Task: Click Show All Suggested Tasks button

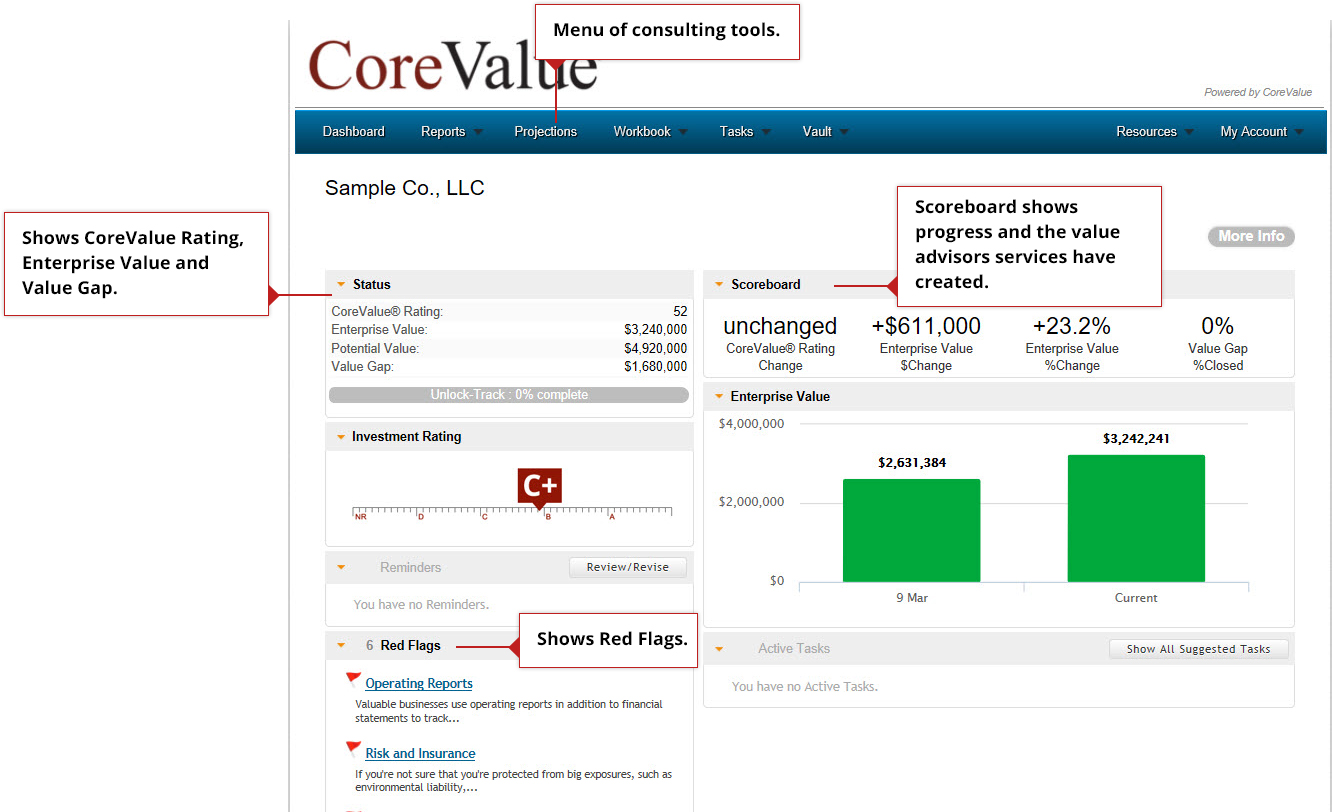Action: (x=1199, y=649)
